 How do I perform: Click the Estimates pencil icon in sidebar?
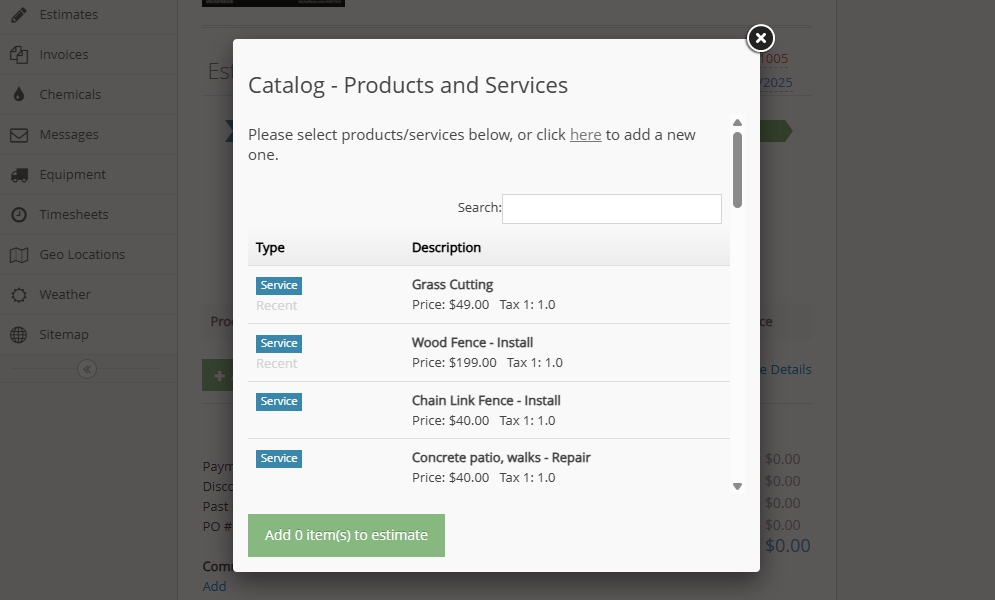(x=19, y=15)
